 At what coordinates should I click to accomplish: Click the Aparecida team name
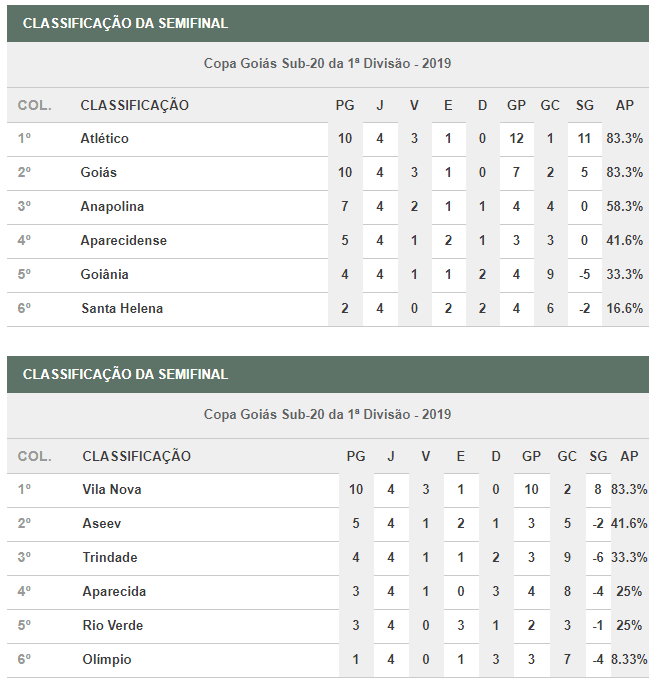tap(114, 592)
